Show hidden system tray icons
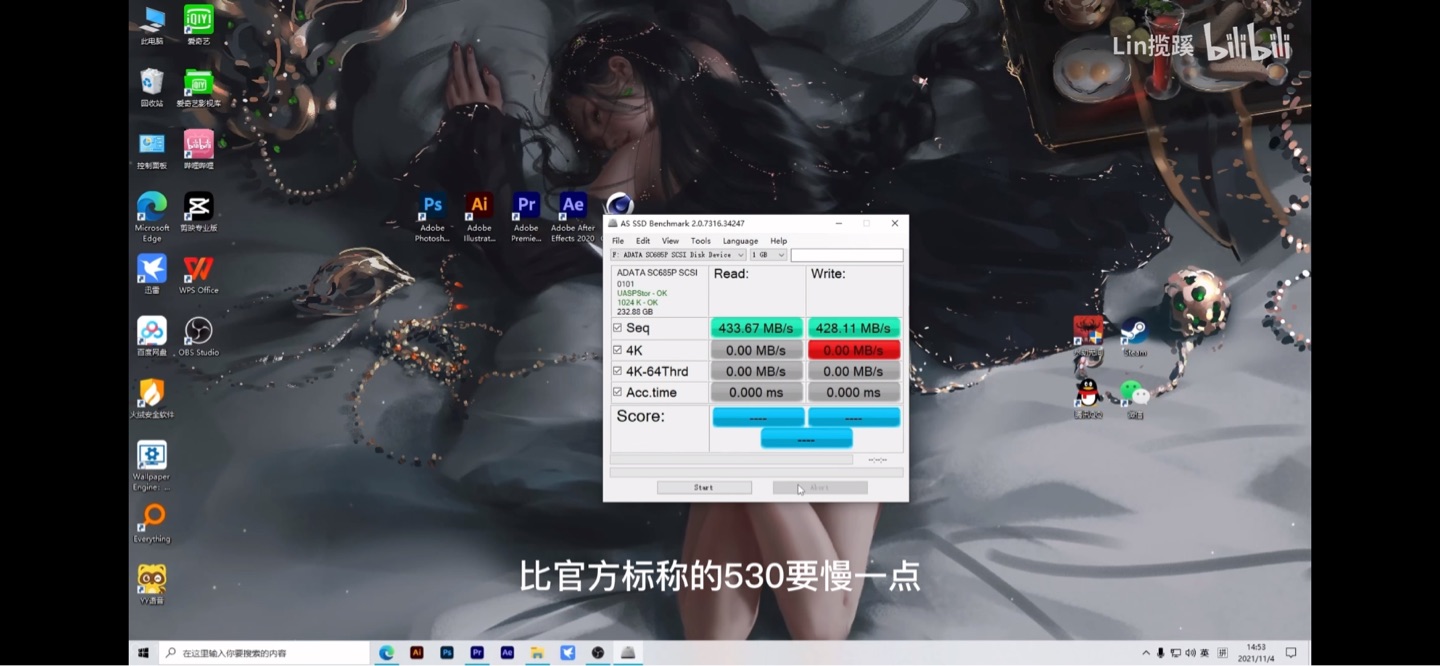 [1146, 653]
